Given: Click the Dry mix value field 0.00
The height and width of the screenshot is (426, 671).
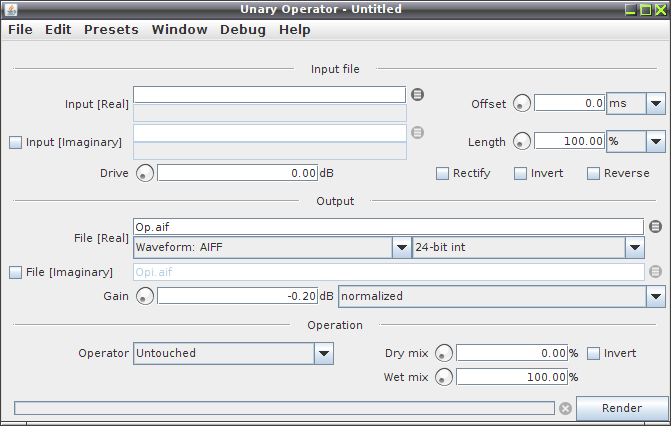Looking at the screenshot, I should pyautogui.click(x=512, y=353).
